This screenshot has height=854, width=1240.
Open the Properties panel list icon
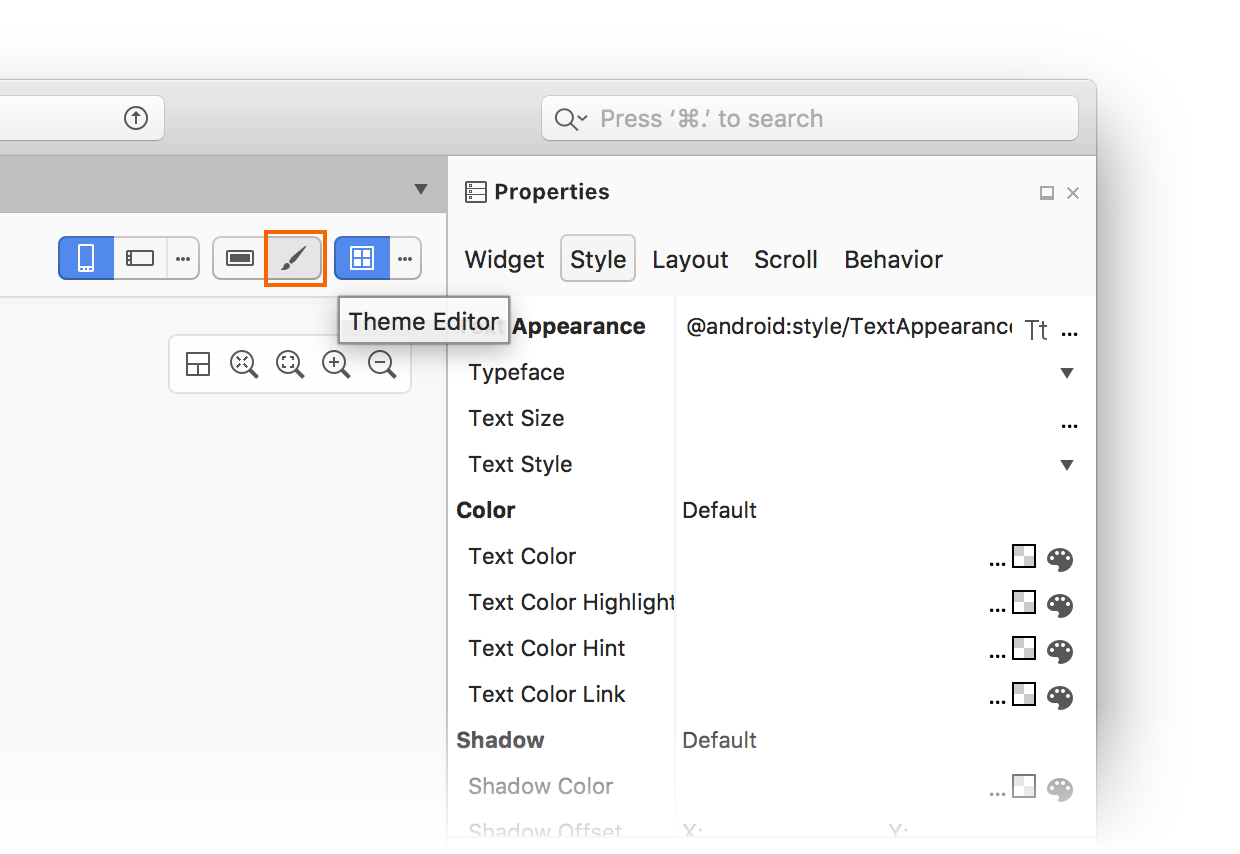pos(477,191)
